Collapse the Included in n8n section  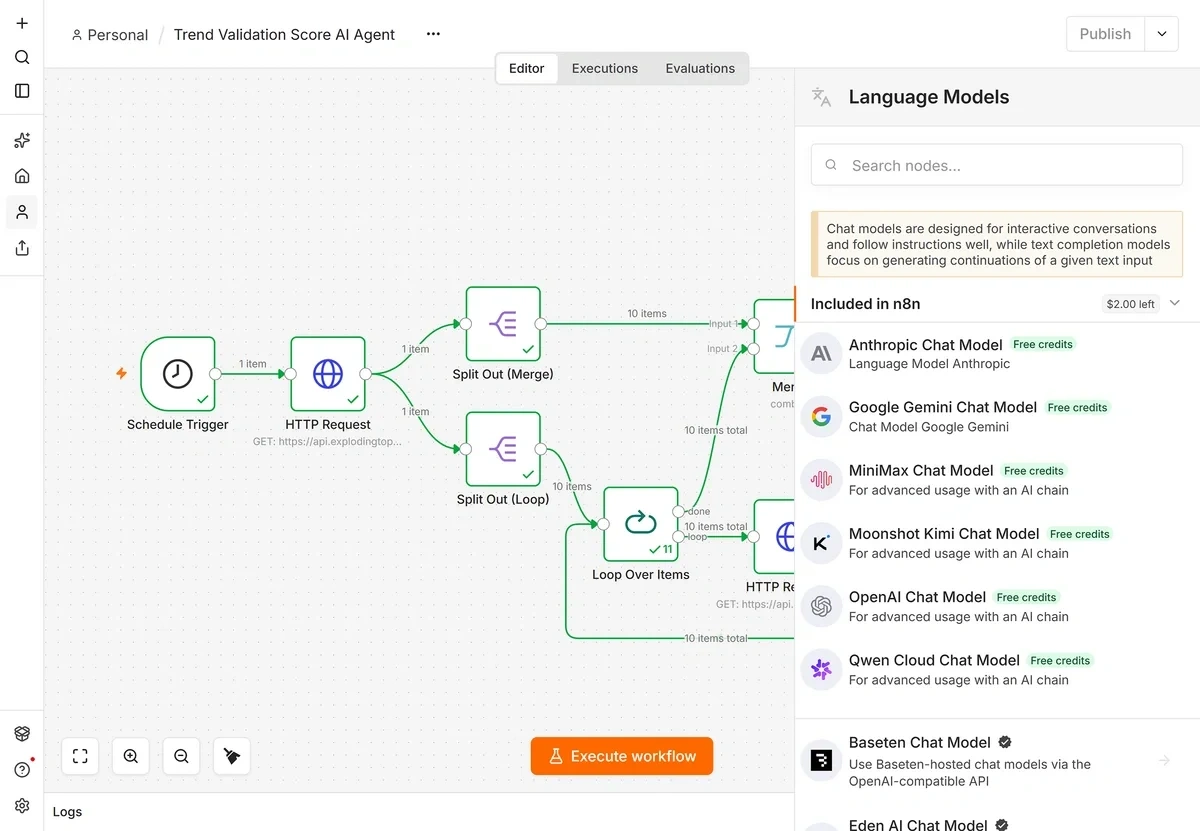(1175, 303)
